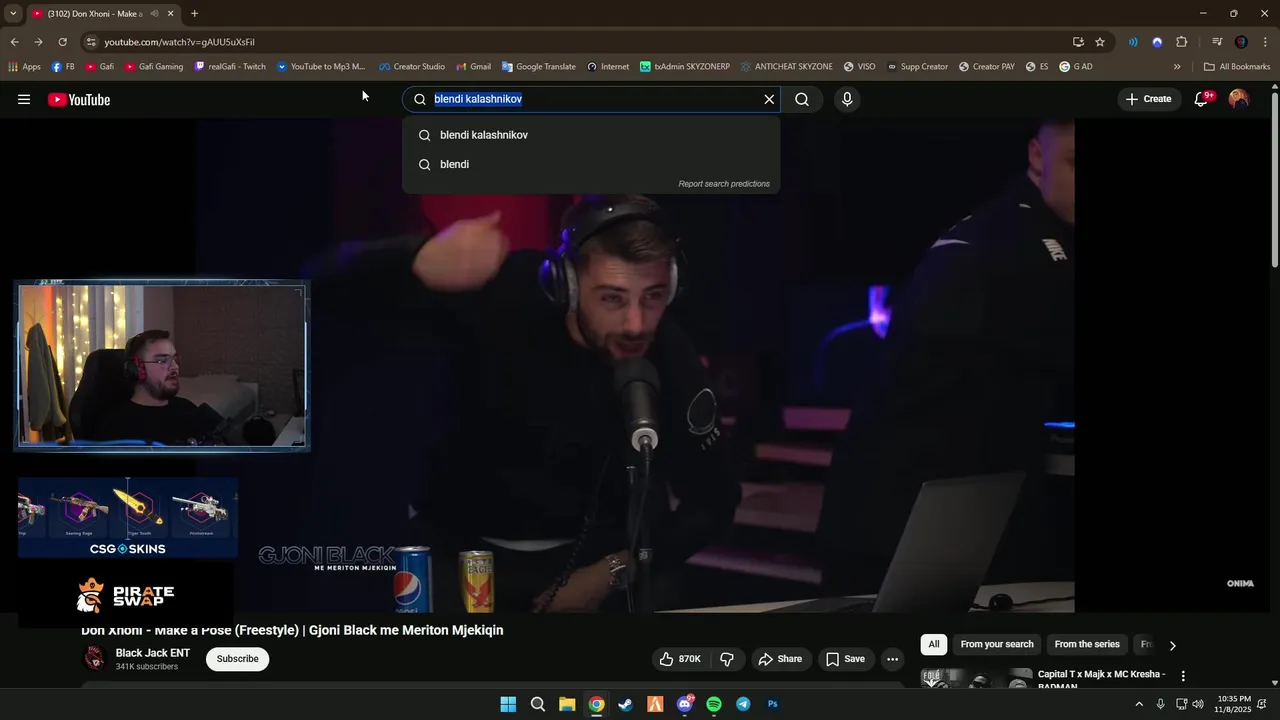Like the video (870K)

[x=680, y=659]
